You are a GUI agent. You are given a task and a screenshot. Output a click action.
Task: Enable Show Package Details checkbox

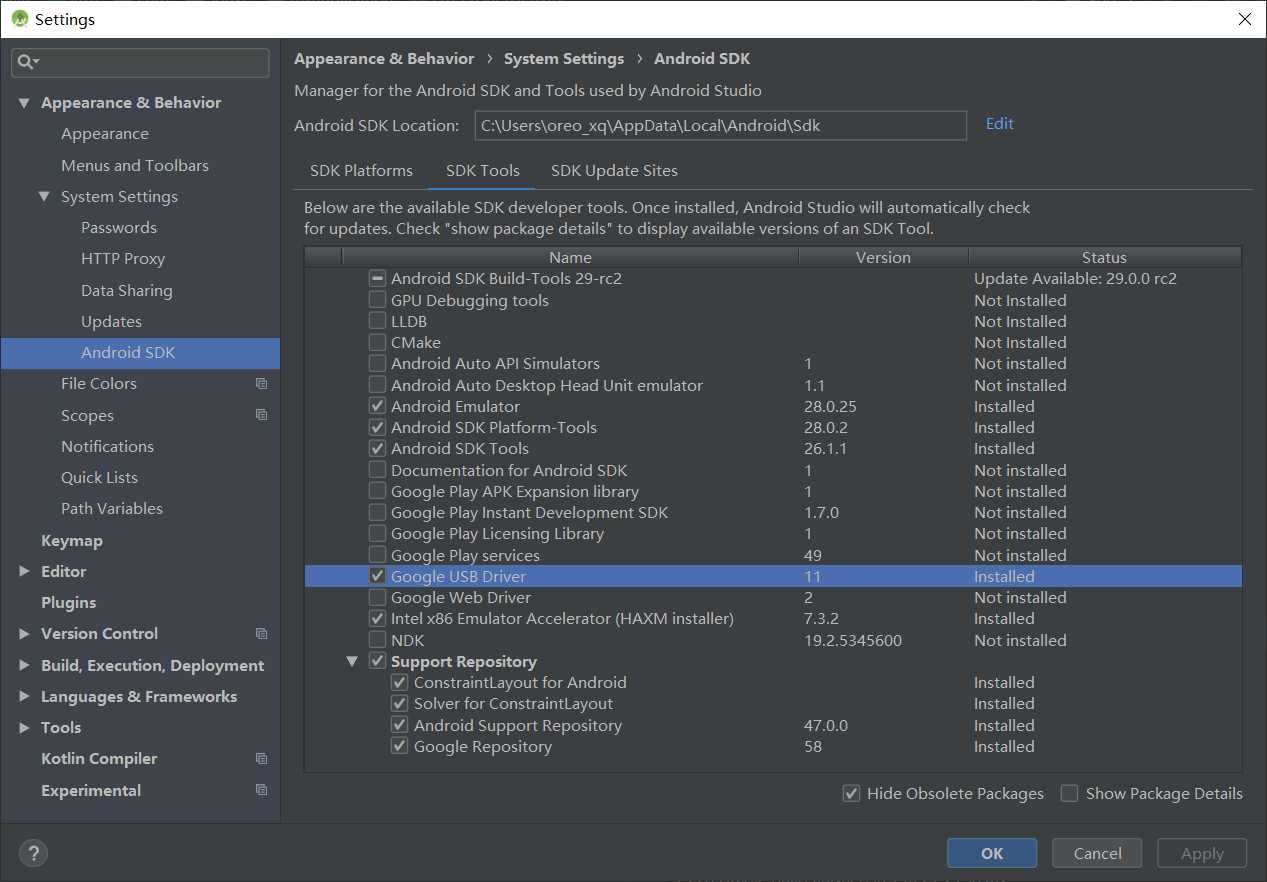coord(1069,793)
